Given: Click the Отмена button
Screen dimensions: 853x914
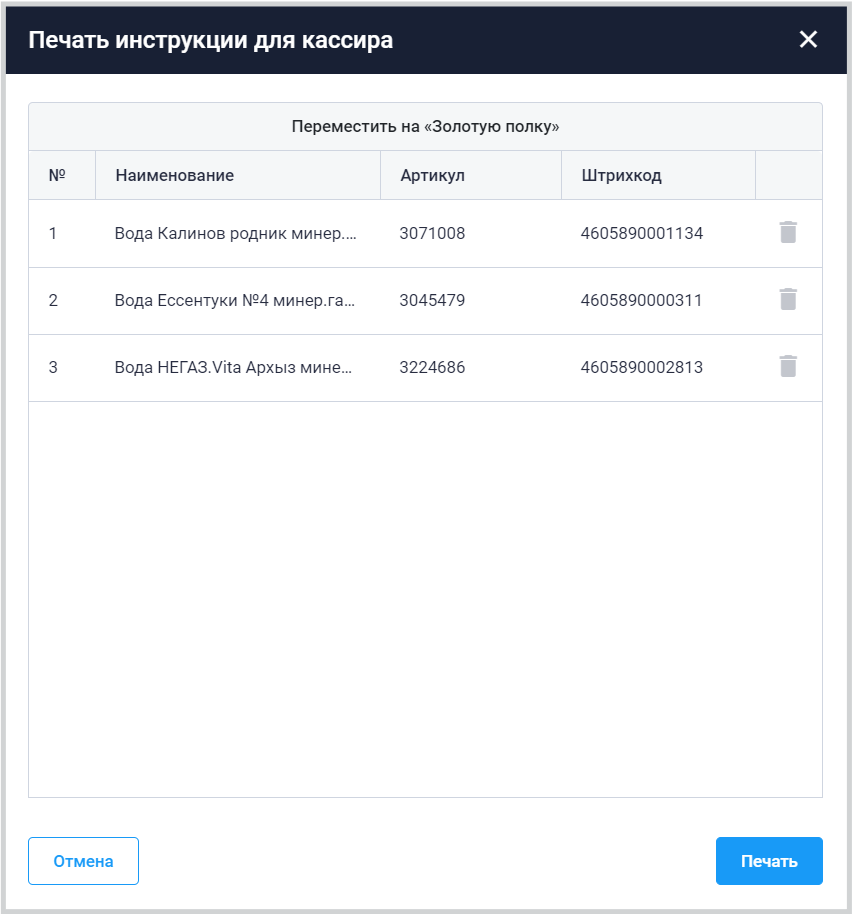Looking at the screenshot, I should pyautogui.click(x=83, y=861).
